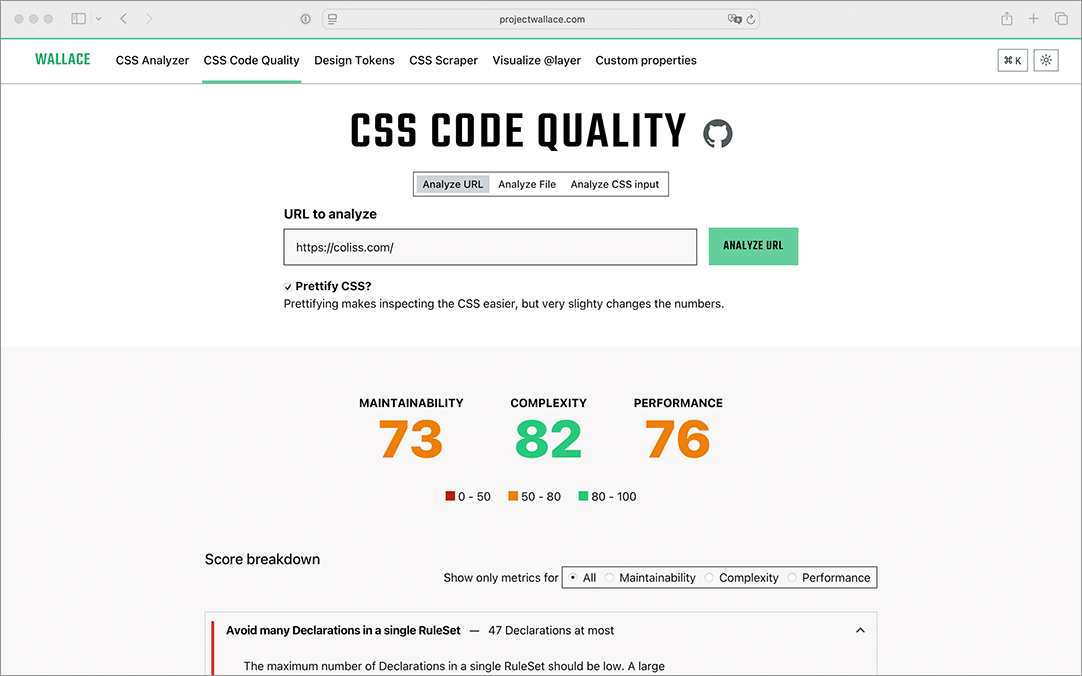Click the 'Avoid many Declarations in a single RuleSet' title
Viewport: 1082px width, 676px height.
pos(343,630)
